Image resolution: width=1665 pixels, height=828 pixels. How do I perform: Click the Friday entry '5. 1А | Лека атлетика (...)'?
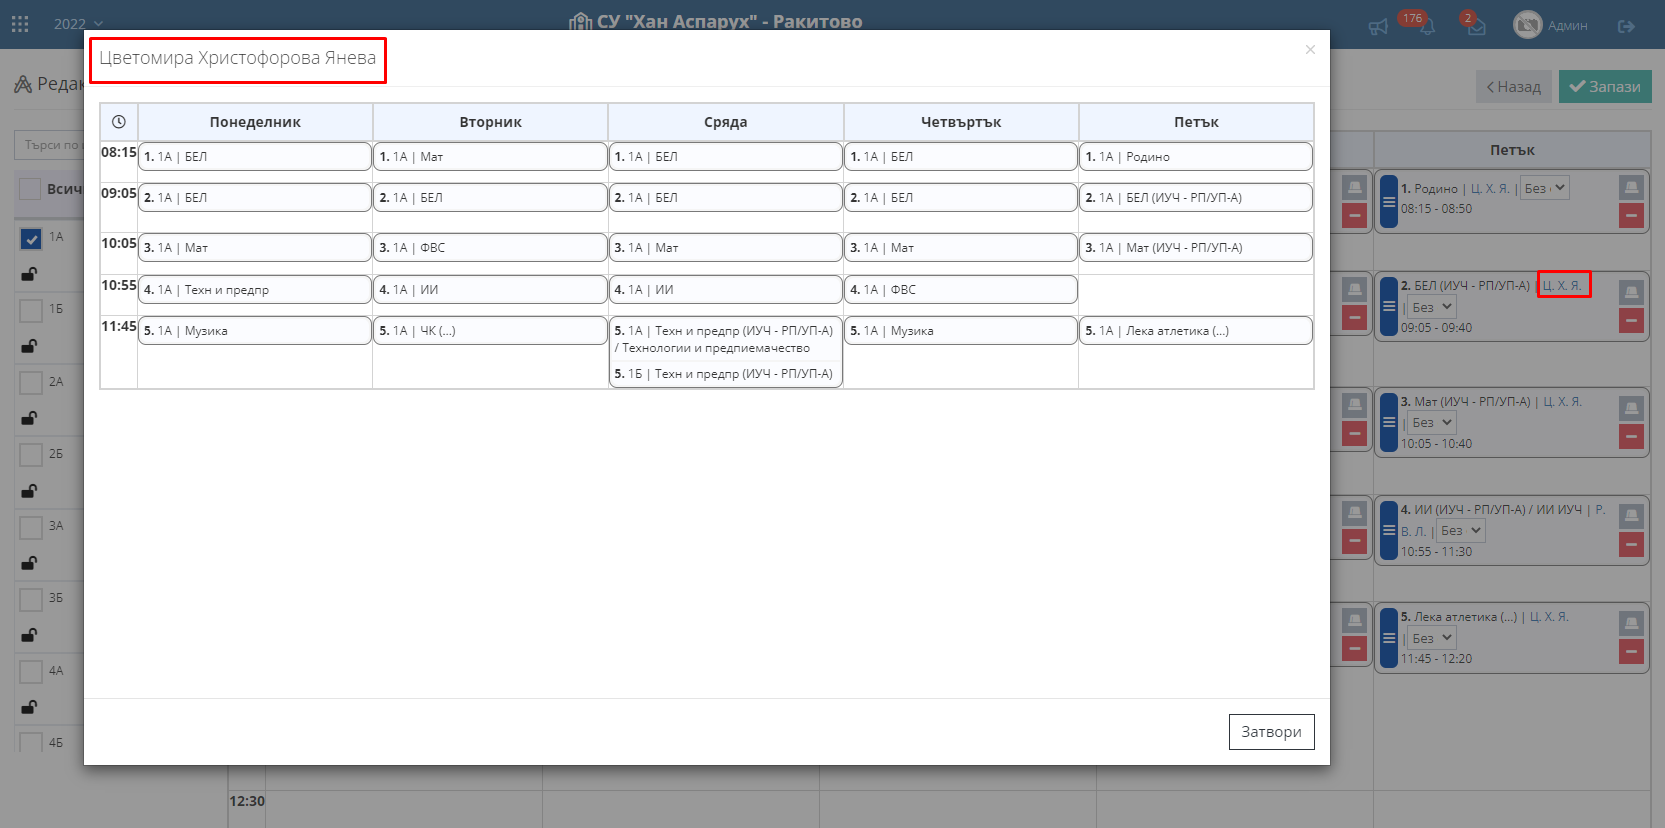(x=1196, y=331)
